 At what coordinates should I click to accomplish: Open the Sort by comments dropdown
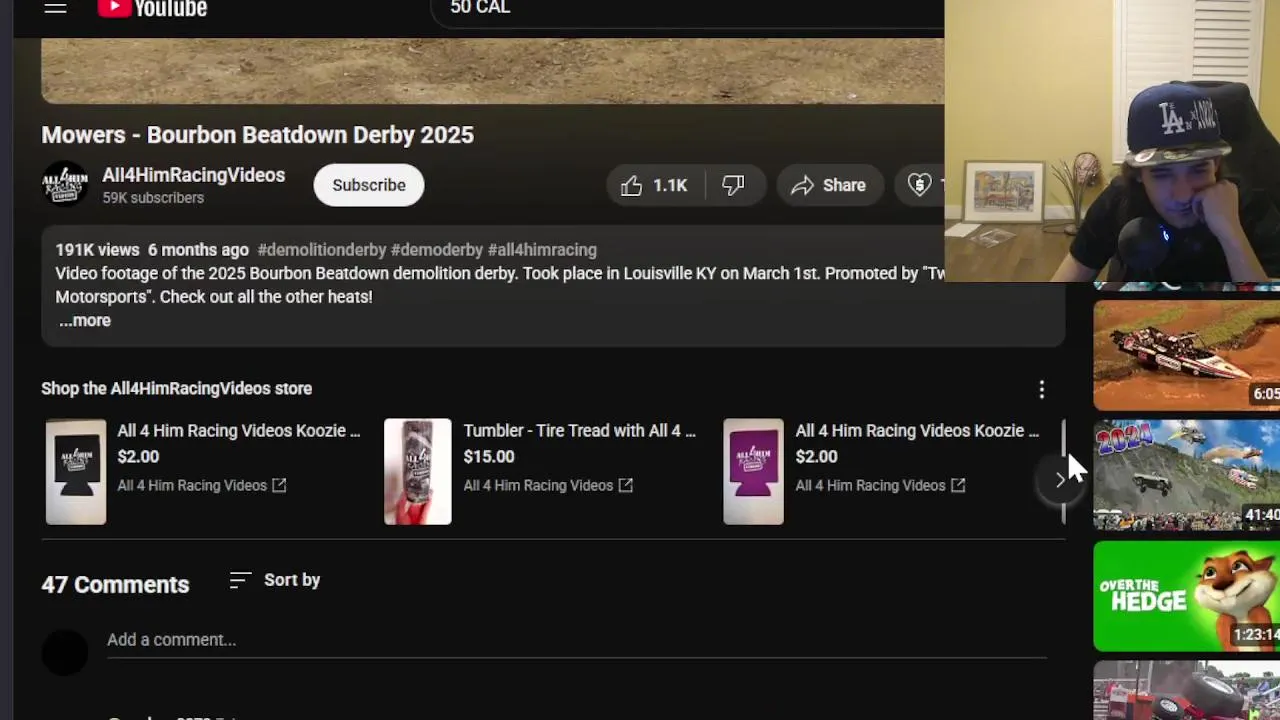tap(275, 580)
